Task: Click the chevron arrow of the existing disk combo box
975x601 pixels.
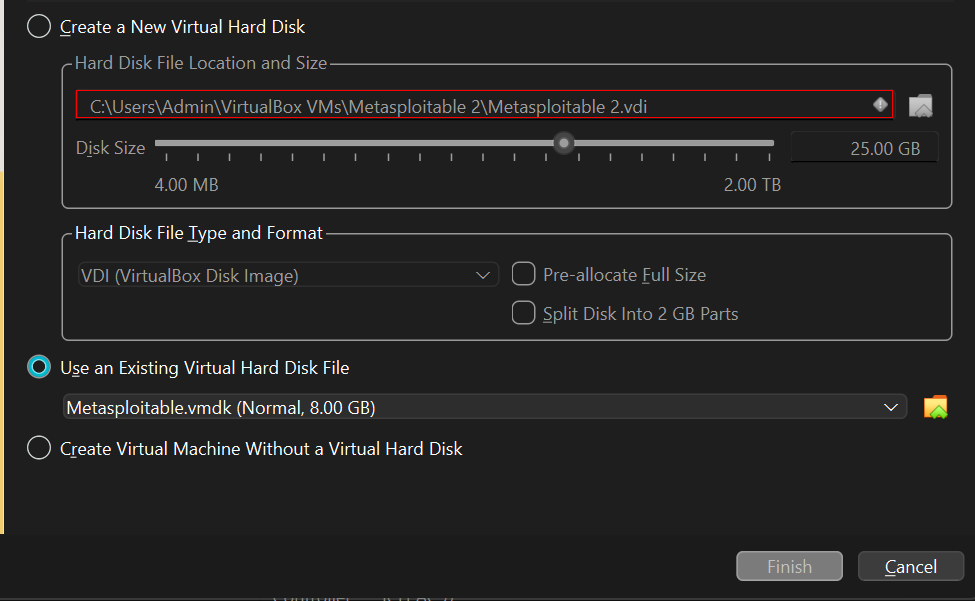Action: pyautogui.click(x=890, y=408)
